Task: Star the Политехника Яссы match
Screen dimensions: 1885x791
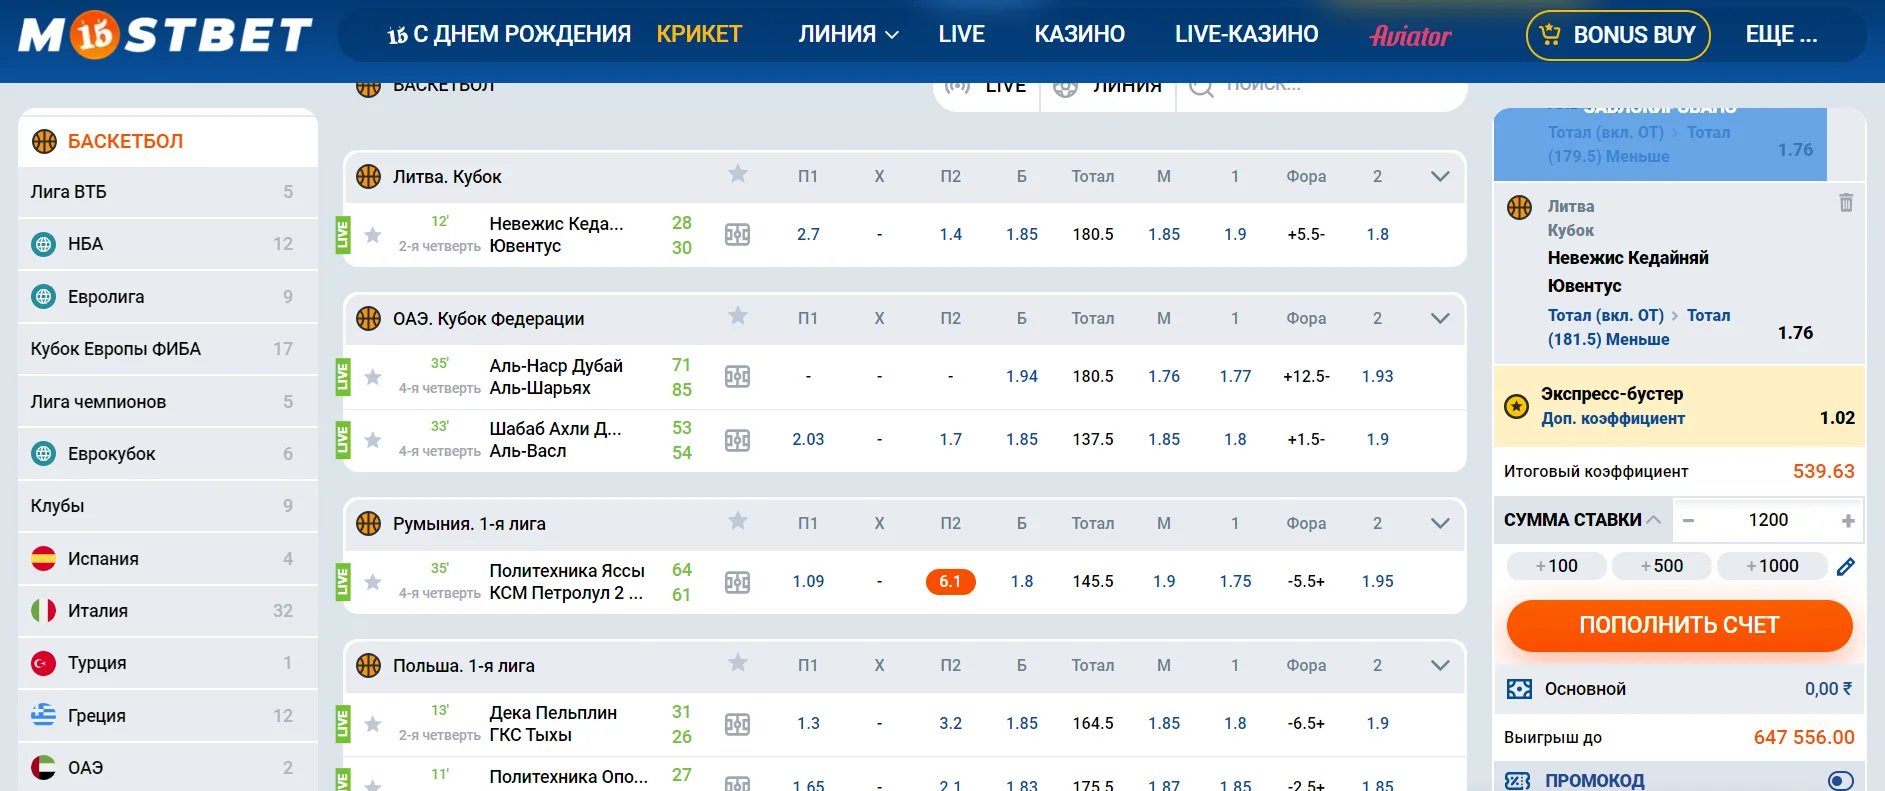Action: coord(373,582)
